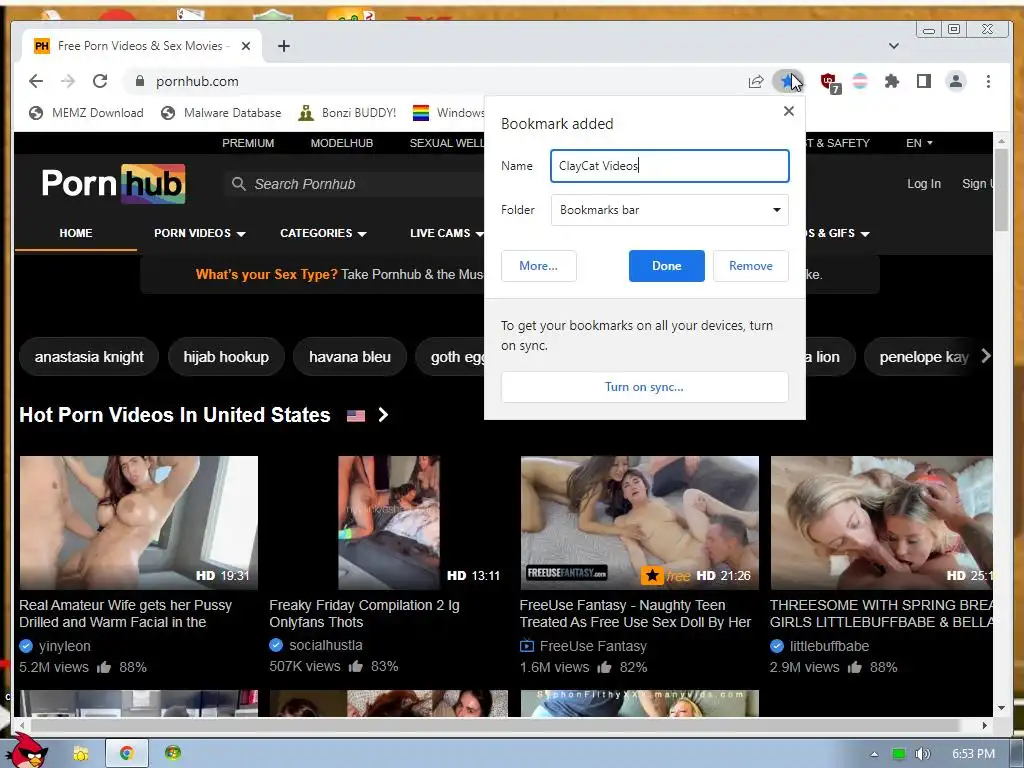Image resolution: width=1024 pixels, height=768 pixels.
Task: Select the havana bleu tag pill
Action: (x=349, y=357)
